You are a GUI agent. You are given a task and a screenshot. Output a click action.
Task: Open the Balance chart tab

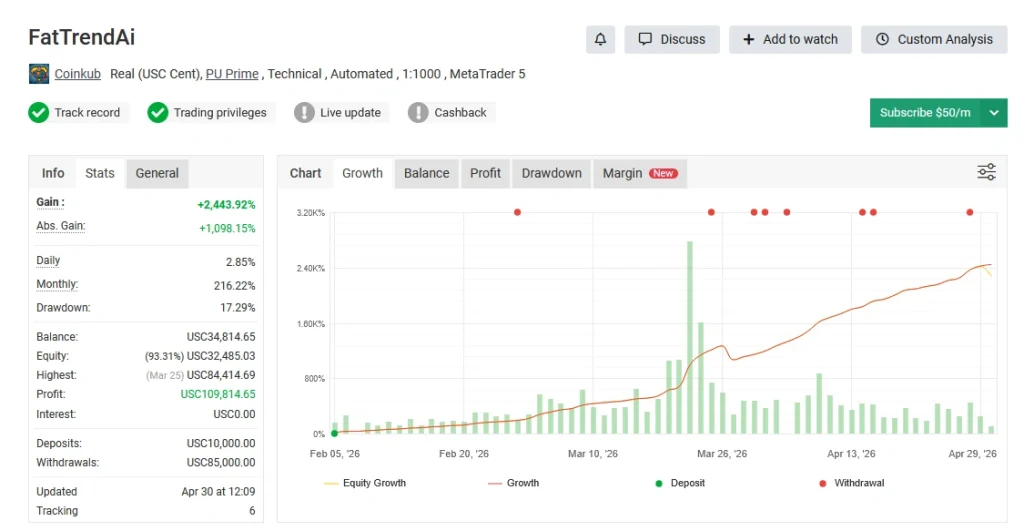426,173
